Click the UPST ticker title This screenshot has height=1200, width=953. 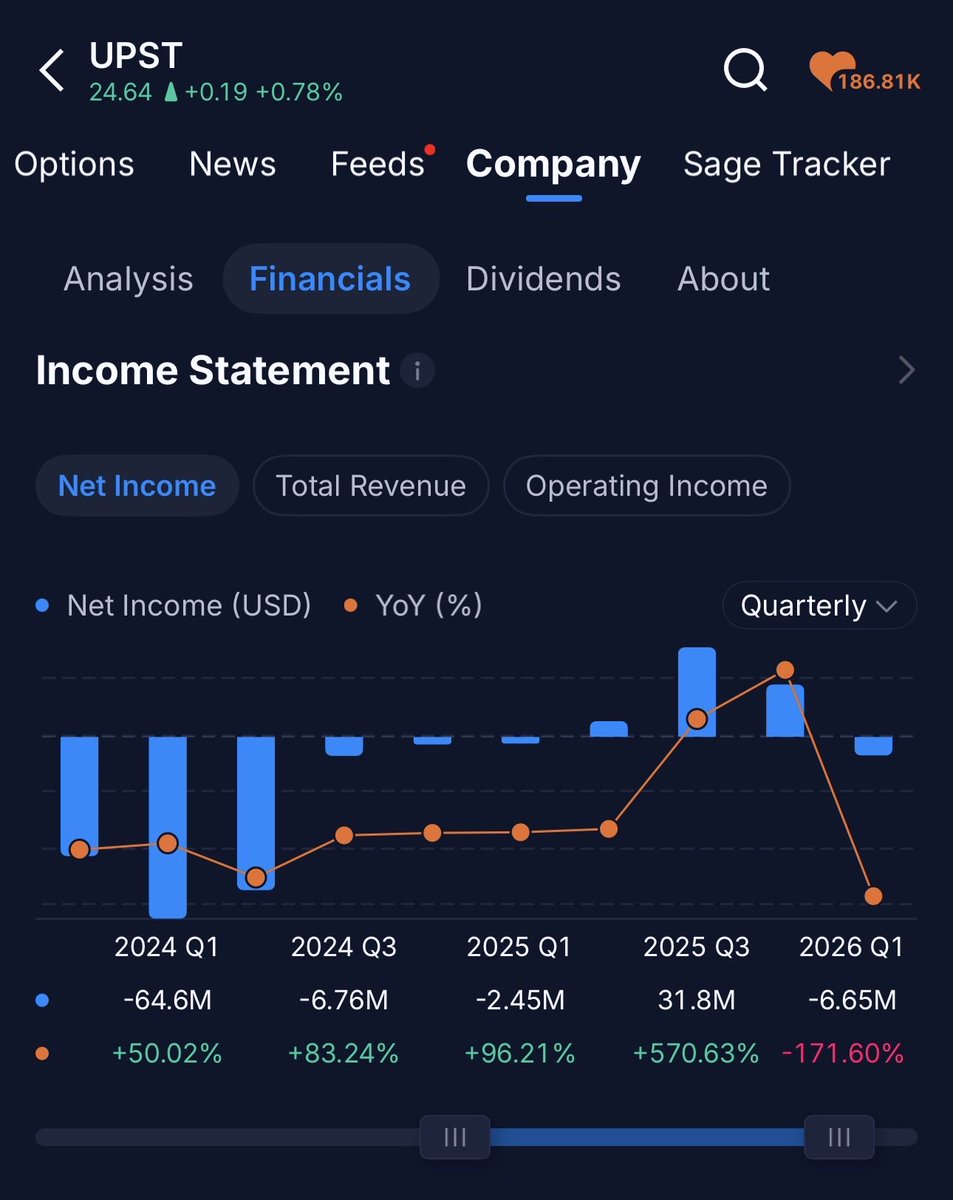click(x=136, y=55)
